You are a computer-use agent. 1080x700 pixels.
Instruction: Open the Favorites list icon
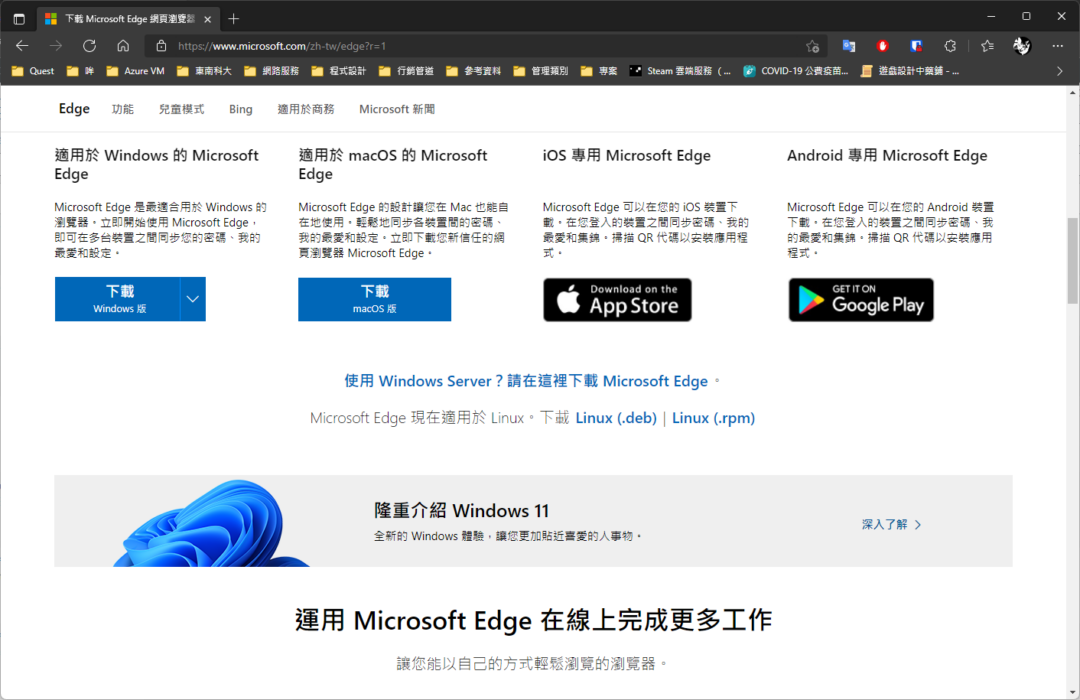[988, 46]
